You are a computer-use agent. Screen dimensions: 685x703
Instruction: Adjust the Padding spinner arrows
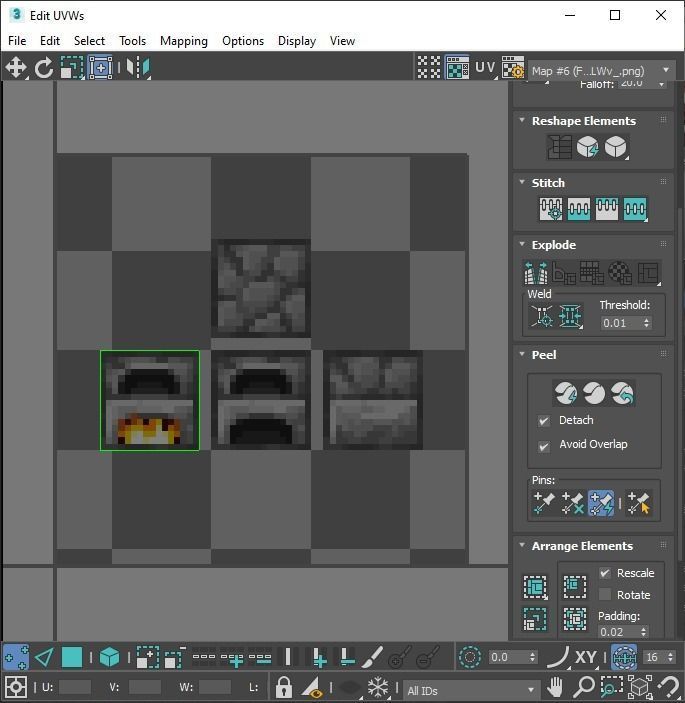(643, 632)
